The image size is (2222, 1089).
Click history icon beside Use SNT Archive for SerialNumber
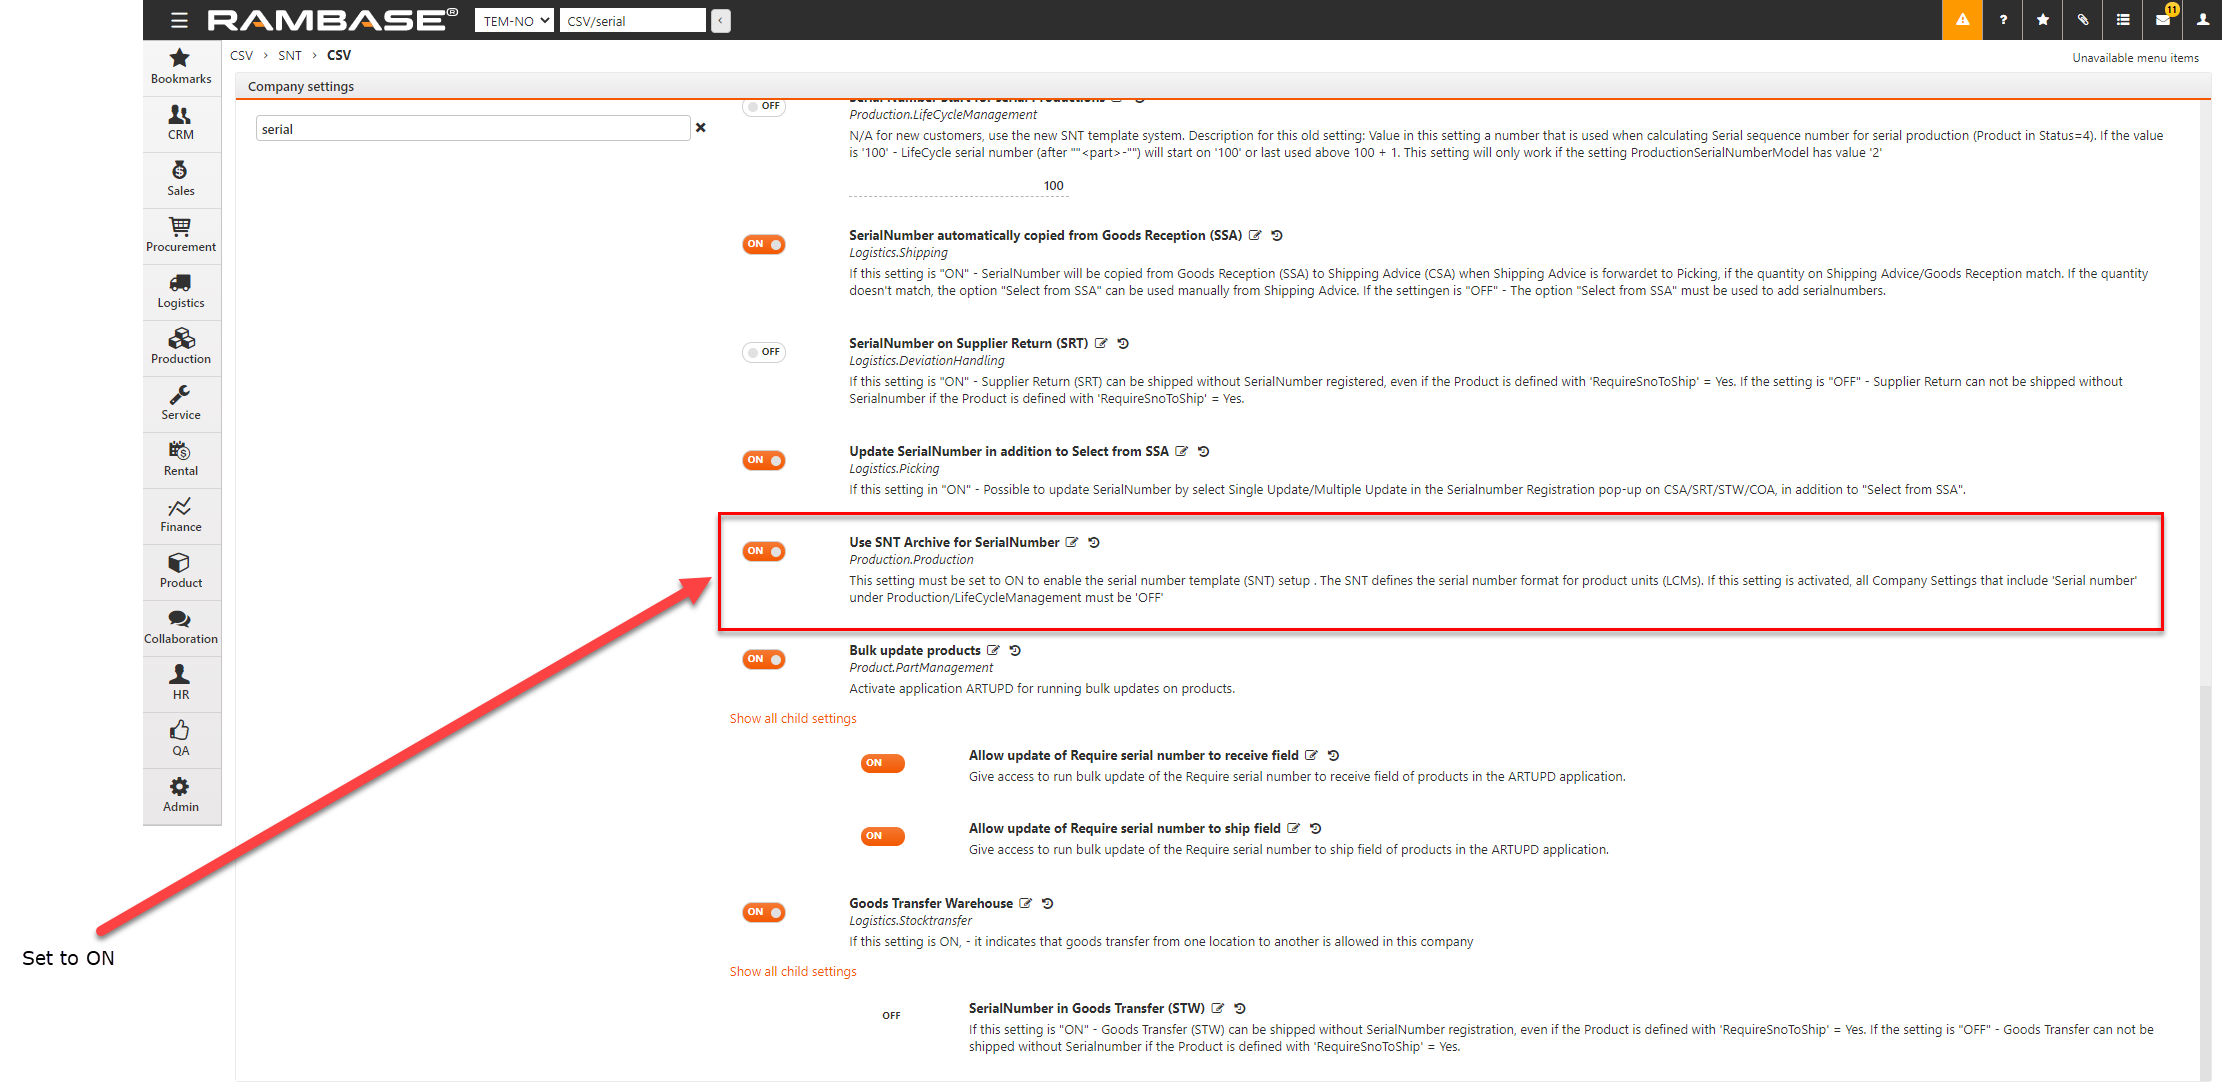click(x=1094, y=543)
